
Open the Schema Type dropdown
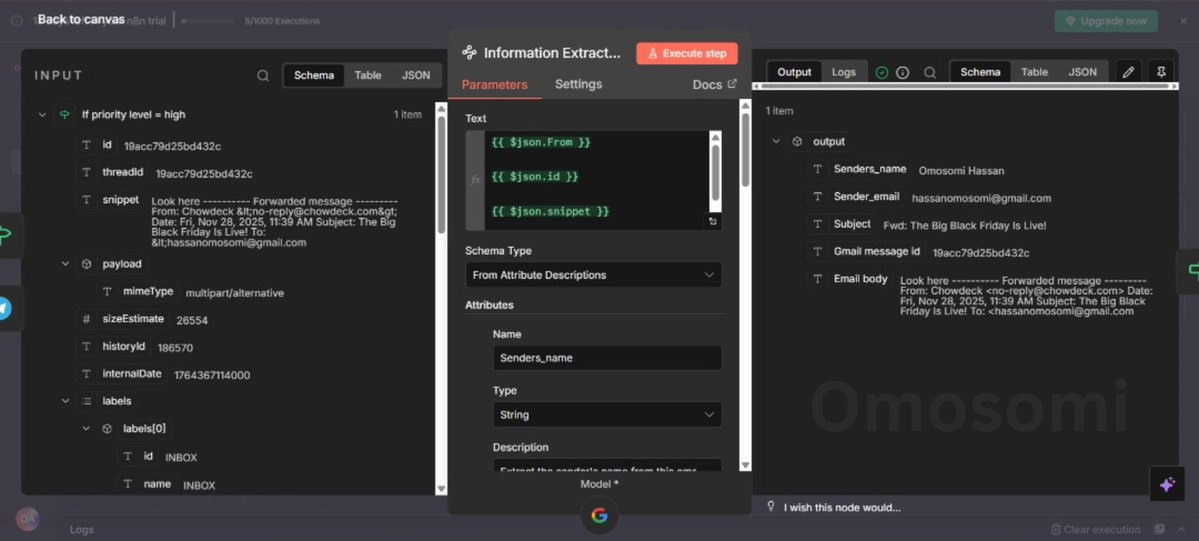click(593, 275)
